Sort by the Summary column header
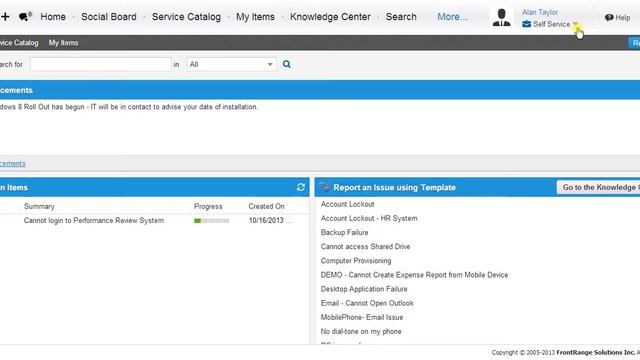 click(x=39, y=206)
